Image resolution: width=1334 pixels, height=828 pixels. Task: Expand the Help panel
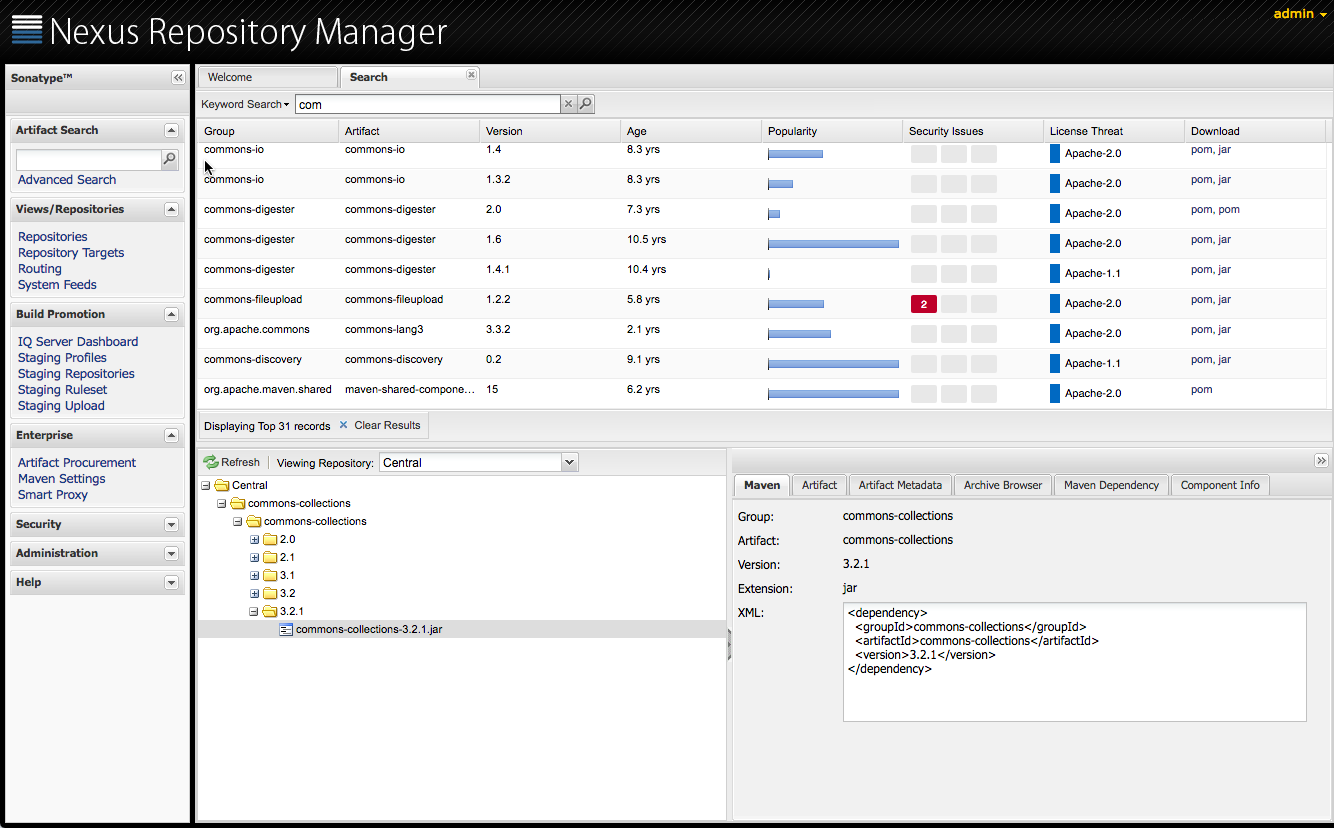[171, 582]
